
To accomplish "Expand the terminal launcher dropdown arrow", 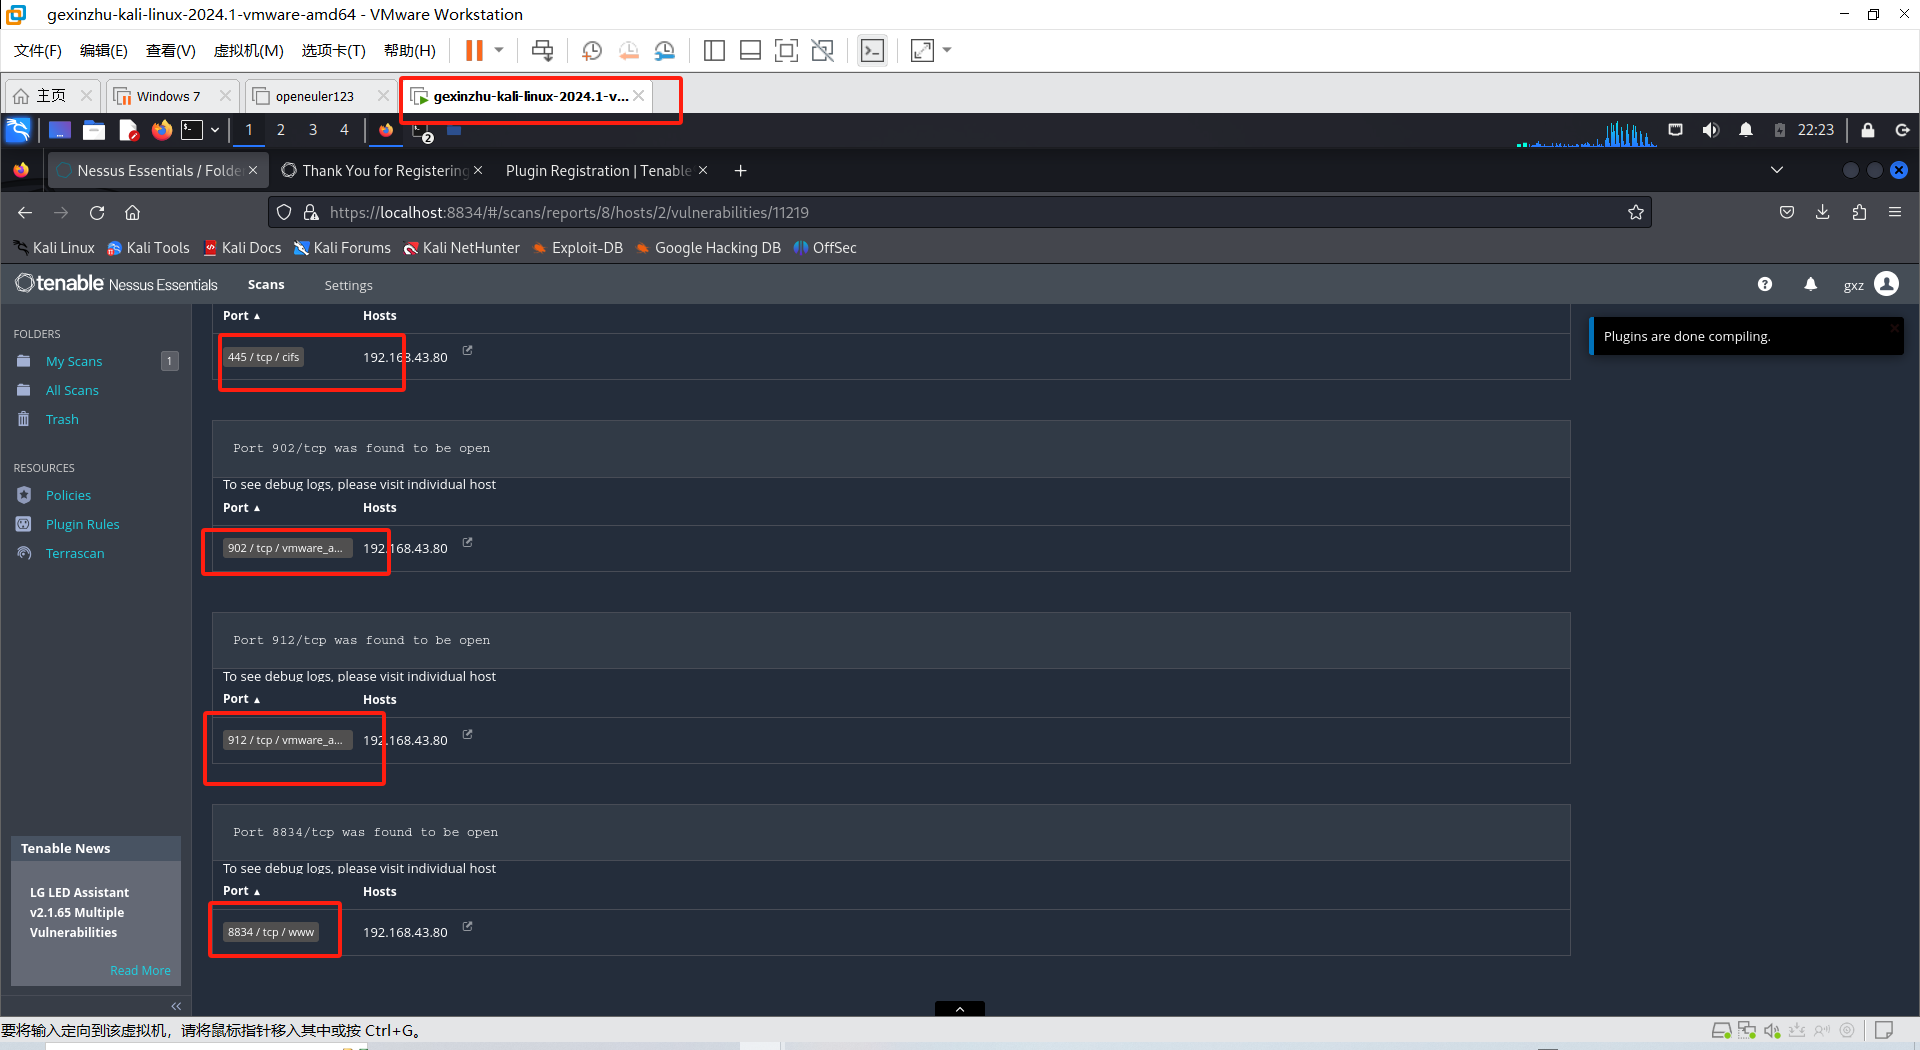I will 215,130.
